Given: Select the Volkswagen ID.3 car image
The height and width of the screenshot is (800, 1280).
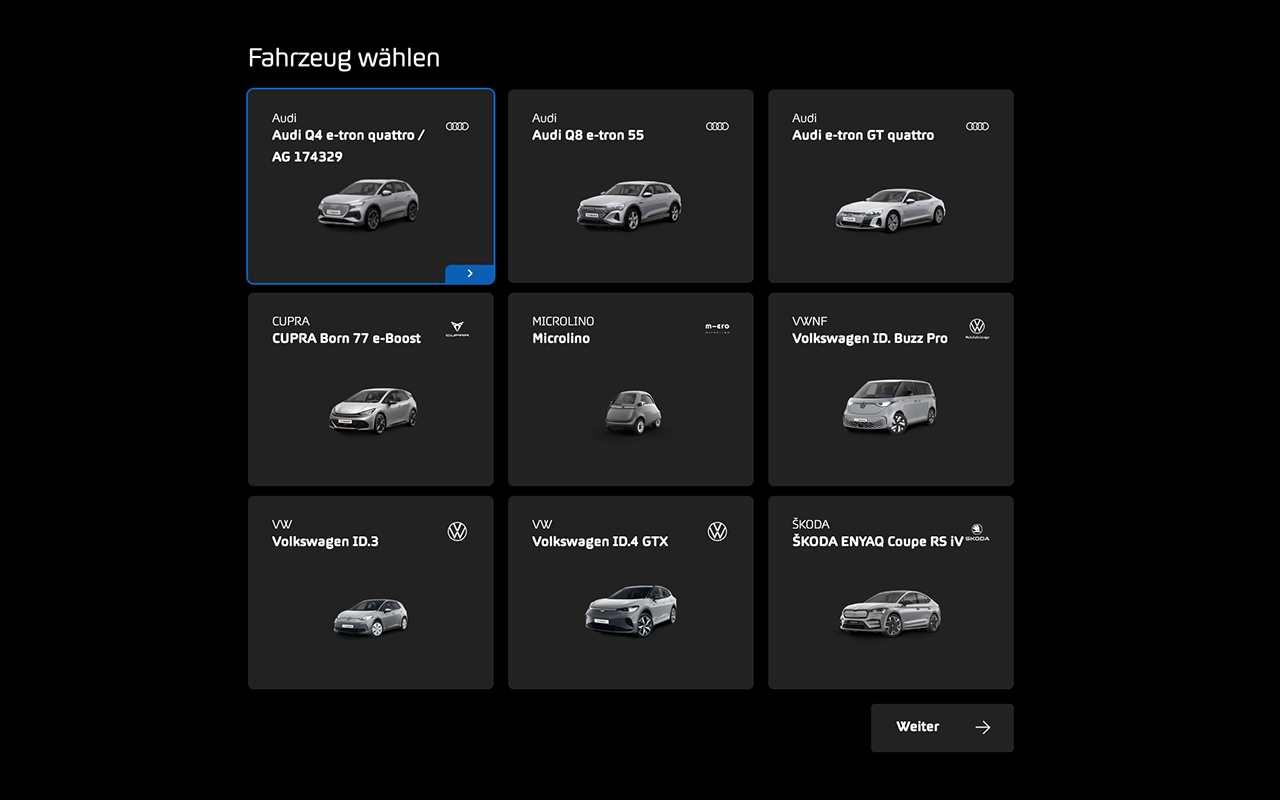Looking at the screenshot, I should 371,617.
